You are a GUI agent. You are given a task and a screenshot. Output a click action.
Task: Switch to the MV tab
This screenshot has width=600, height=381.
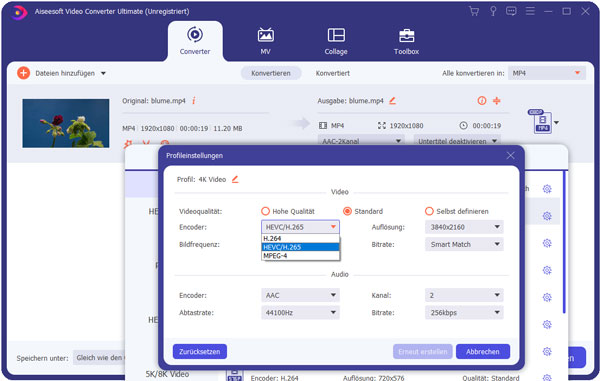coord(266,41)
